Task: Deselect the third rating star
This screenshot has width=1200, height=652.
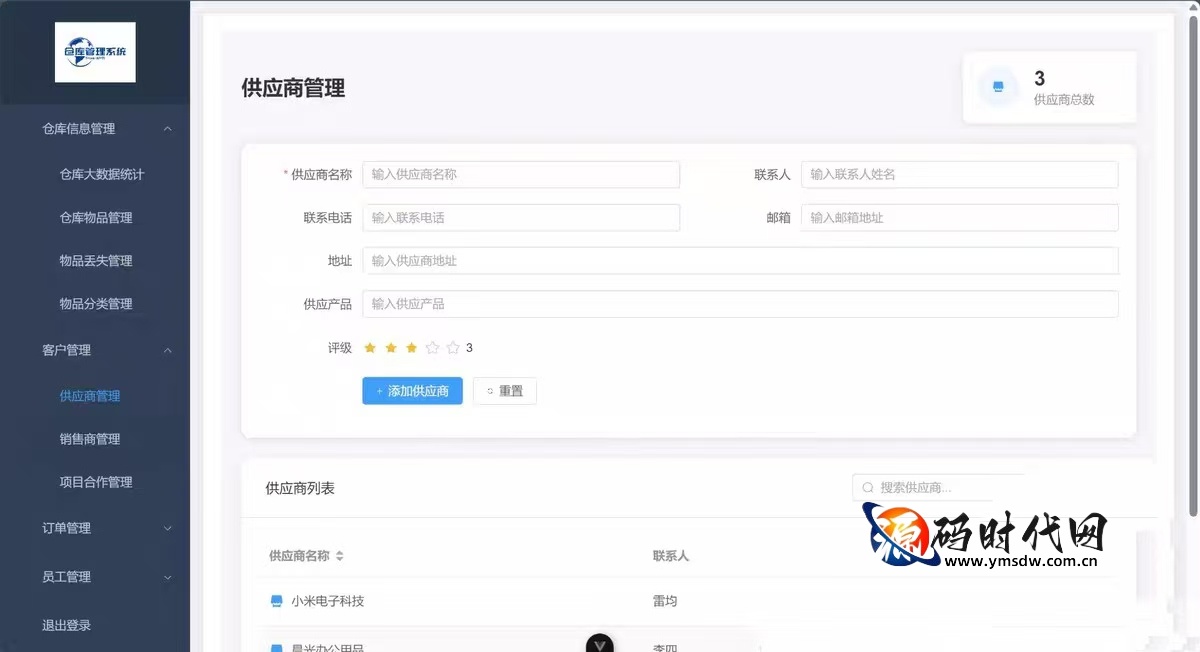Action: click(411, 347)
